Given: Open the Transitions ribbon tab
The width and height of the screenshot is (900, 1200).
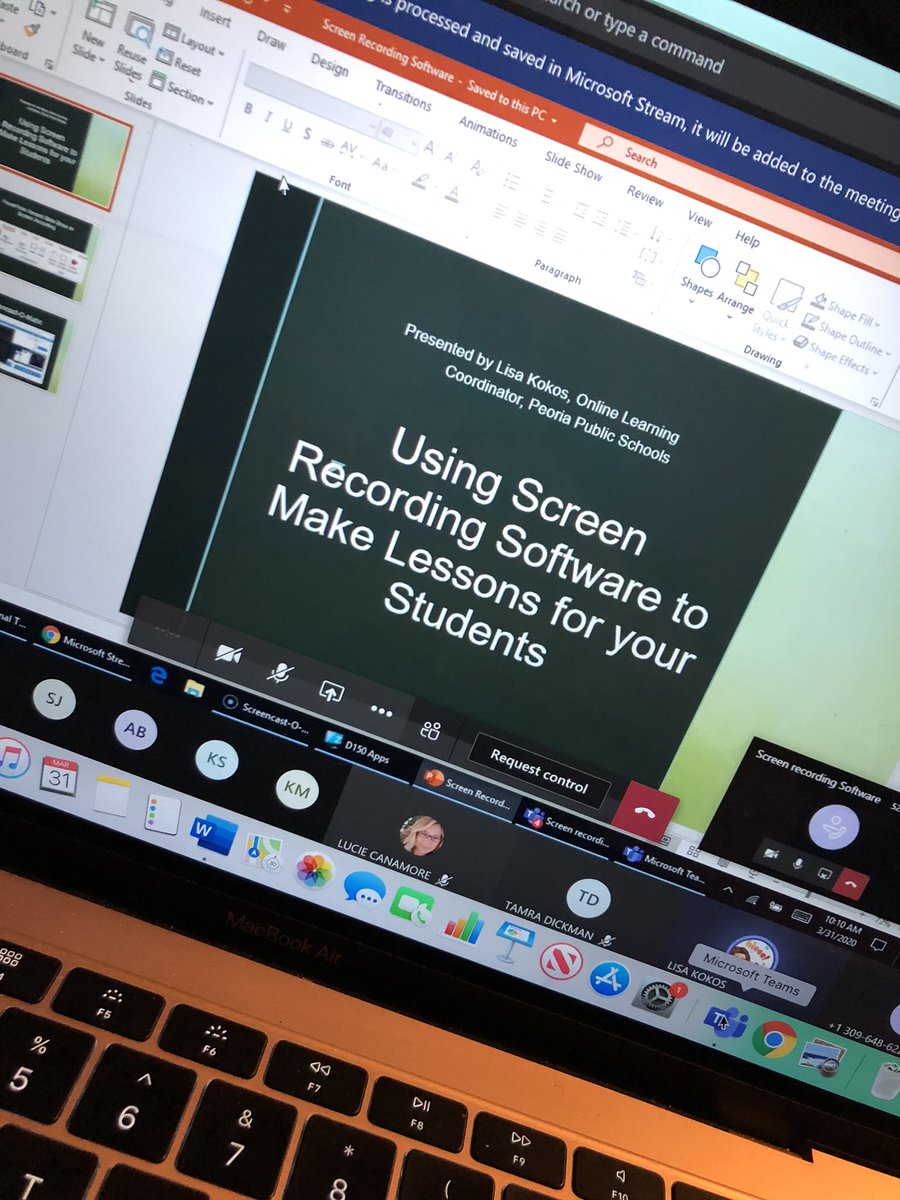Looking at the screenshot, I should (402, 95).
